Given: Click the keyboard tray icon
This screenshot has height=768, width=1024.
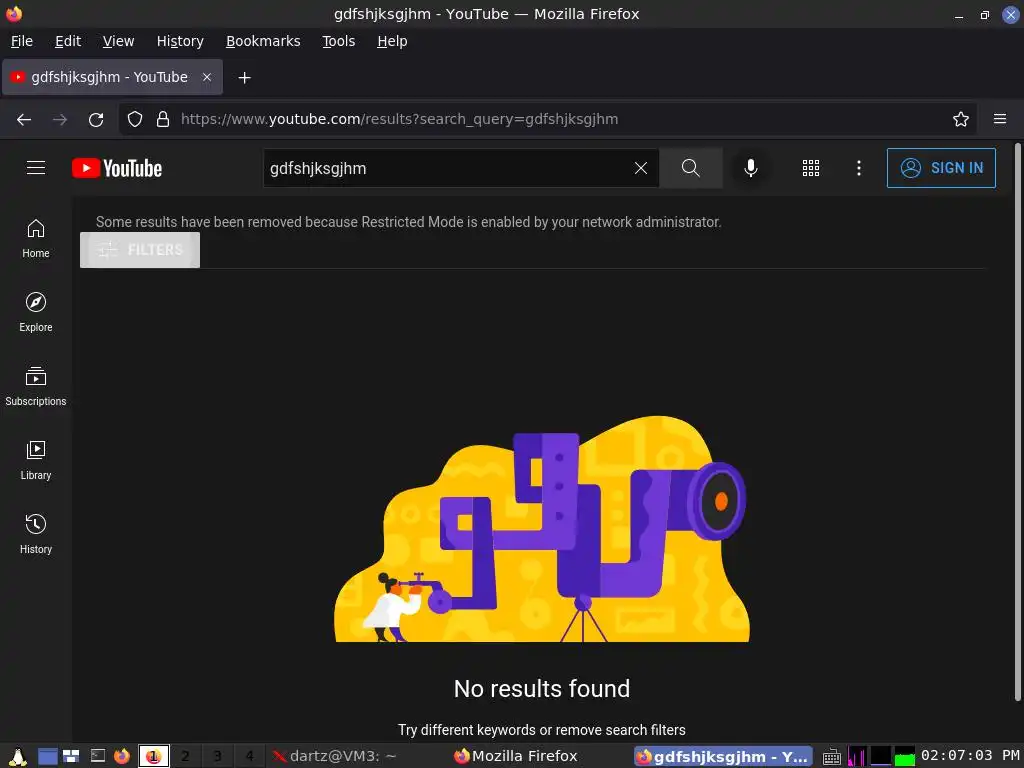Looking at the screenshot, I should (x=831, y=757).
